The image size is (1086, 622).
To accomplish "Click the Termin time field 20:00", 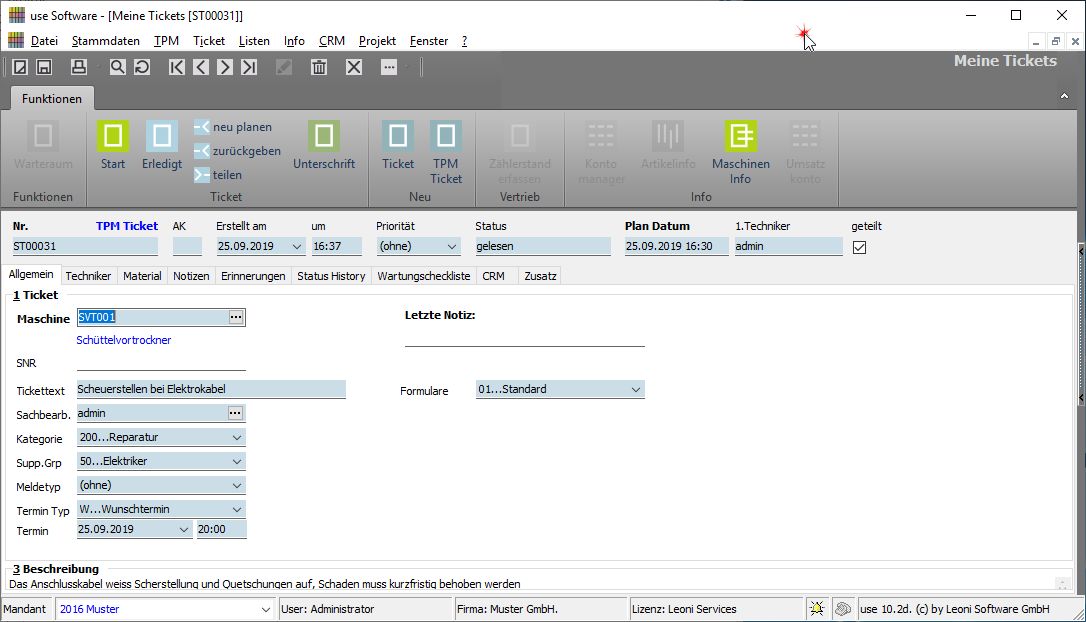I will [x=222, y=530].
